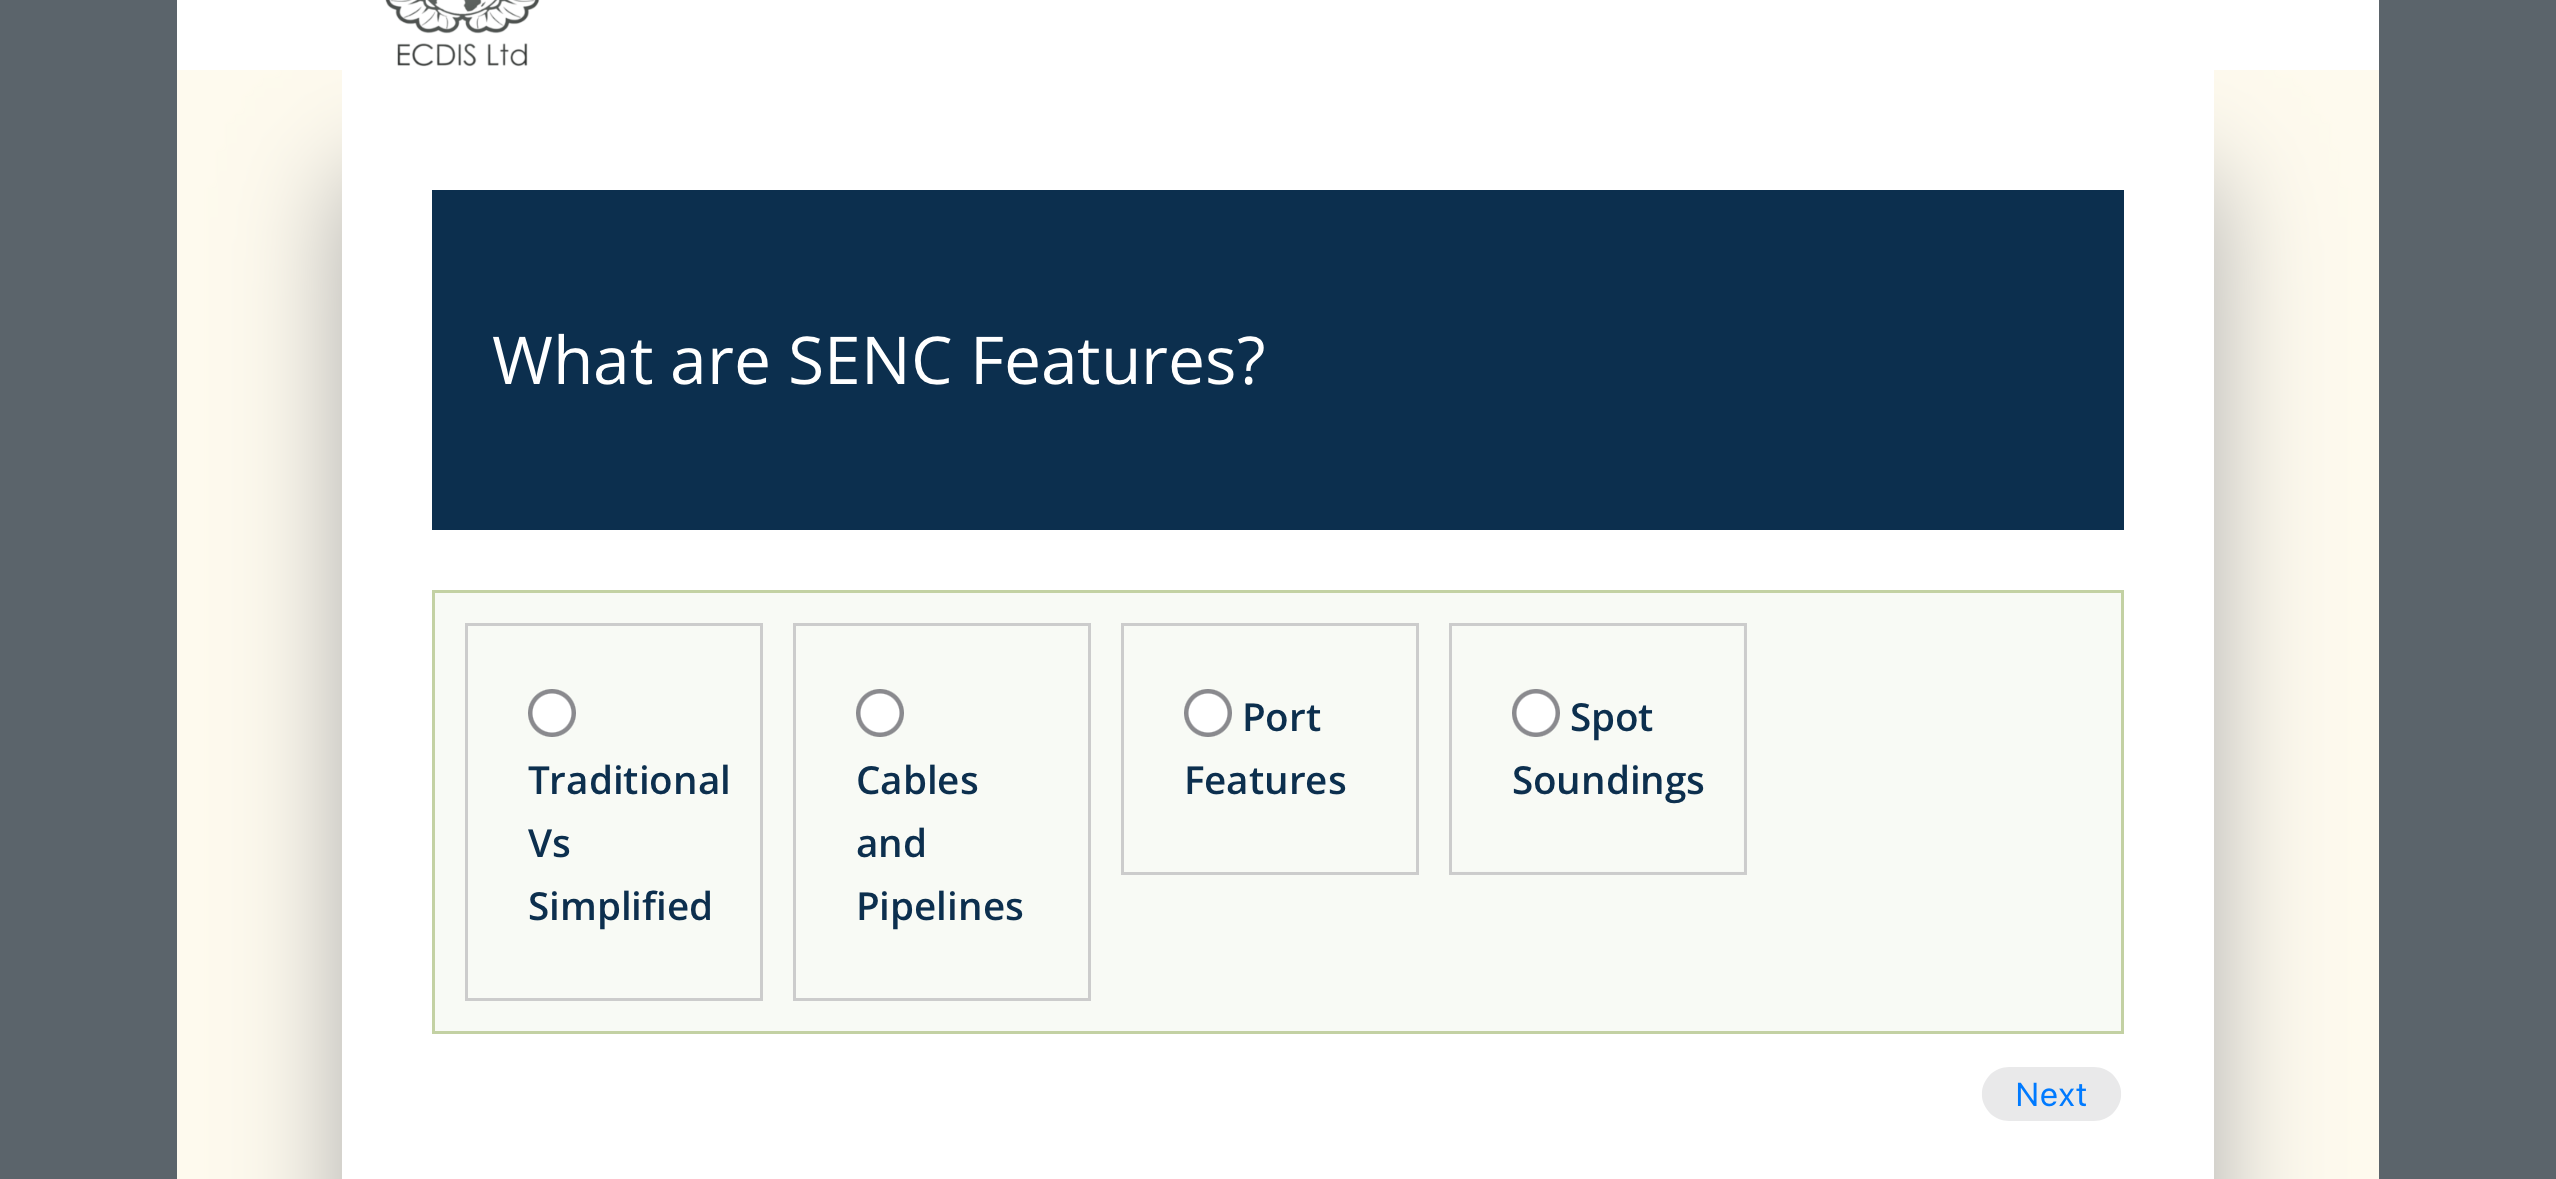Click the Next button
The image size is (2556, 1179).
tap(2051, 1094)
